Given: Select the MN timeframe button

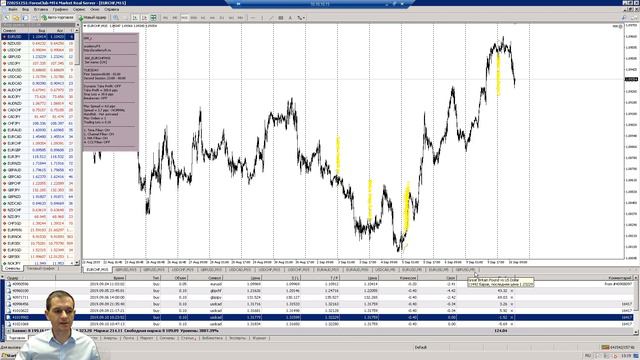Looking at the screenshot, I should tap(240, 18).
